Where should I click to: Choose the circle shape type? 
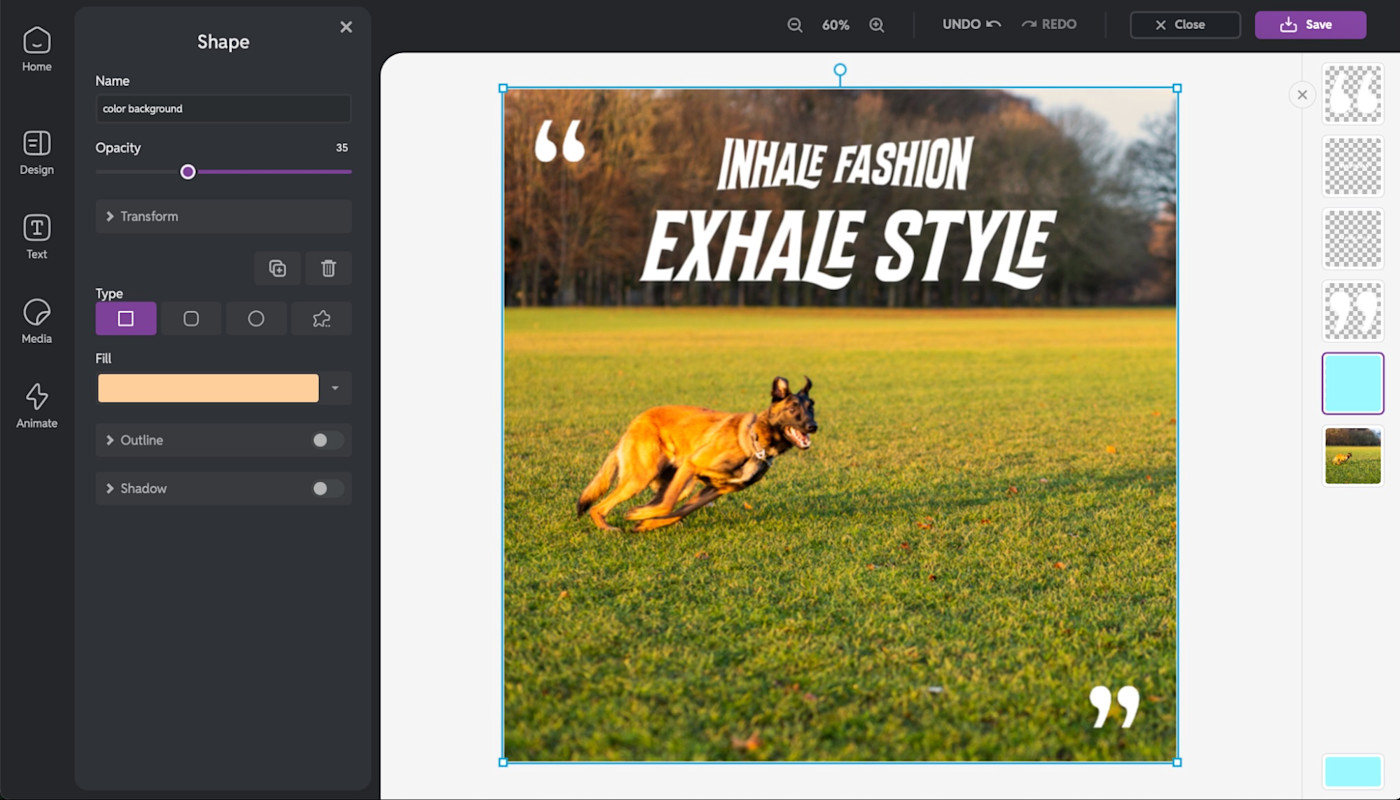(256, 318)
